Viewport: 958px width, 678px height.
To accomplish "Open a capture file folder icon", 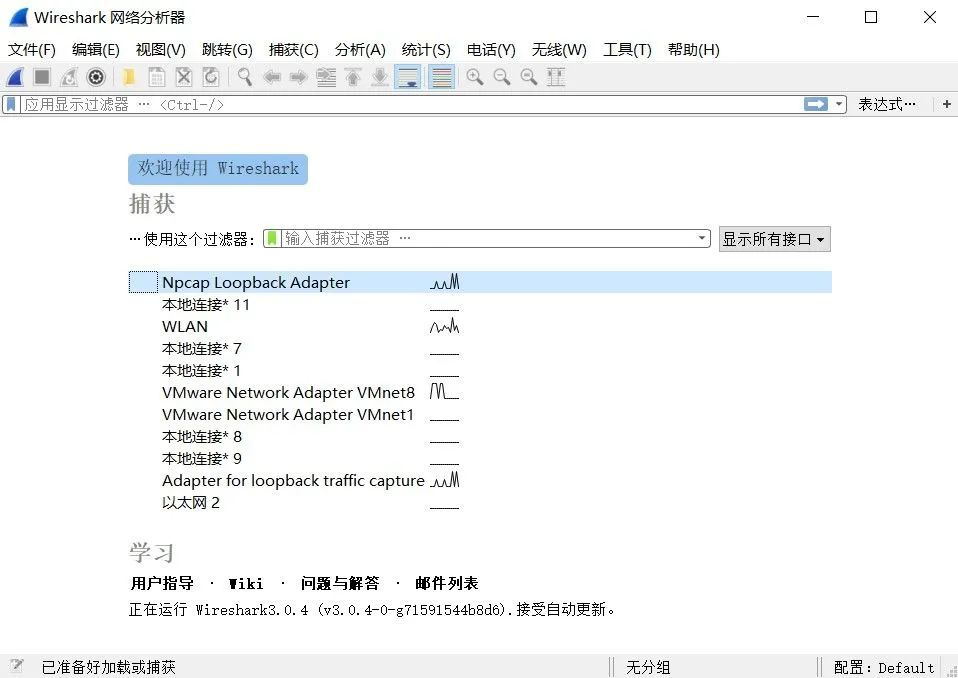I will click(128, 77).
